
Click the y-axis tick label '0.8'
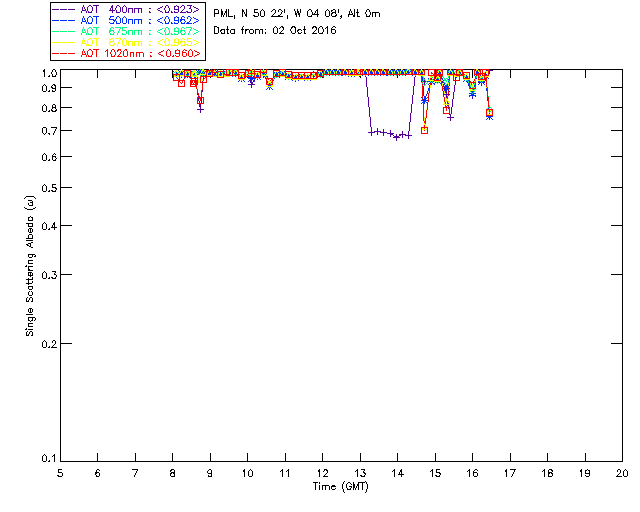[x=49, y=108]
